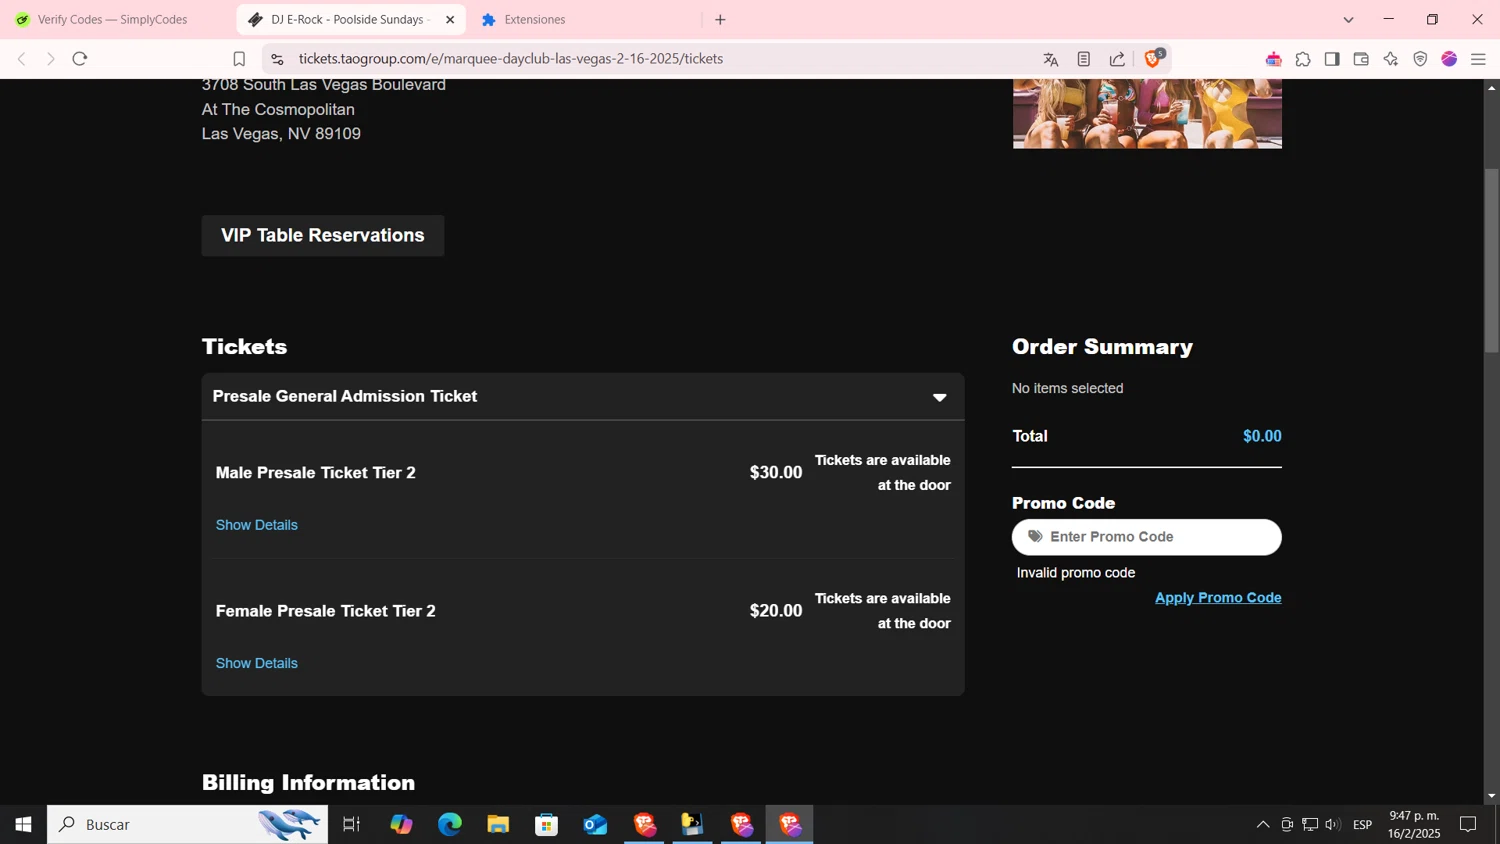Click Apply Promo Code link

[x=1218, y=597]
